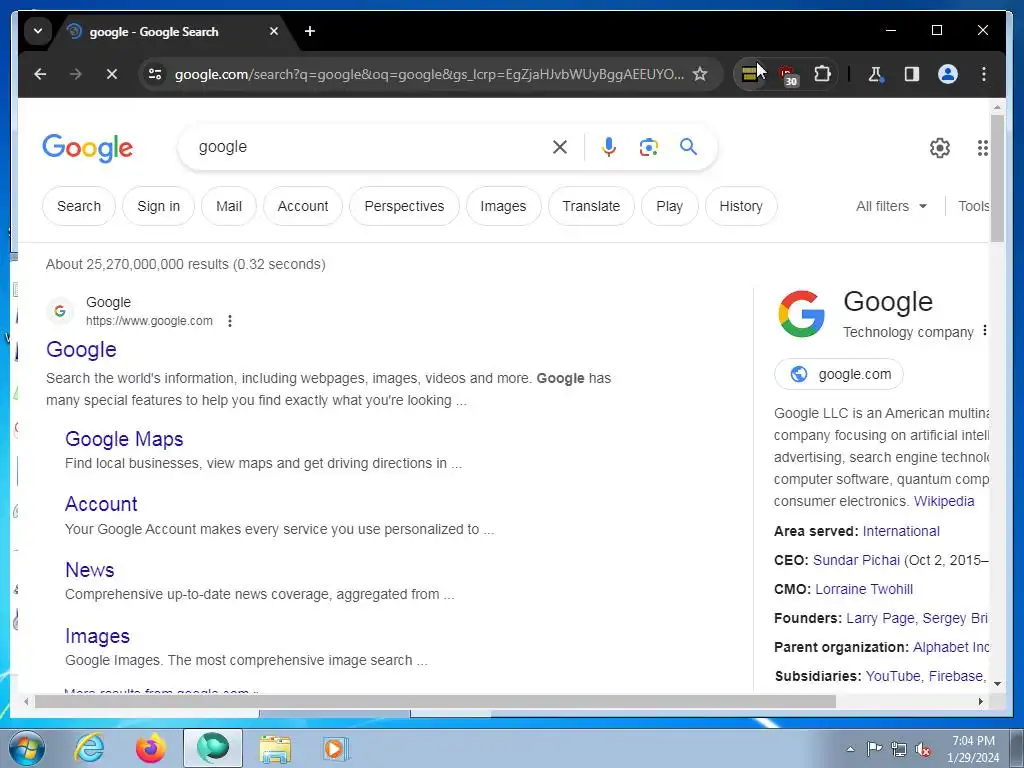This screenshot has width=1024, height=768.
Task: Open the Tools option
Action: [x=974, y=206]
